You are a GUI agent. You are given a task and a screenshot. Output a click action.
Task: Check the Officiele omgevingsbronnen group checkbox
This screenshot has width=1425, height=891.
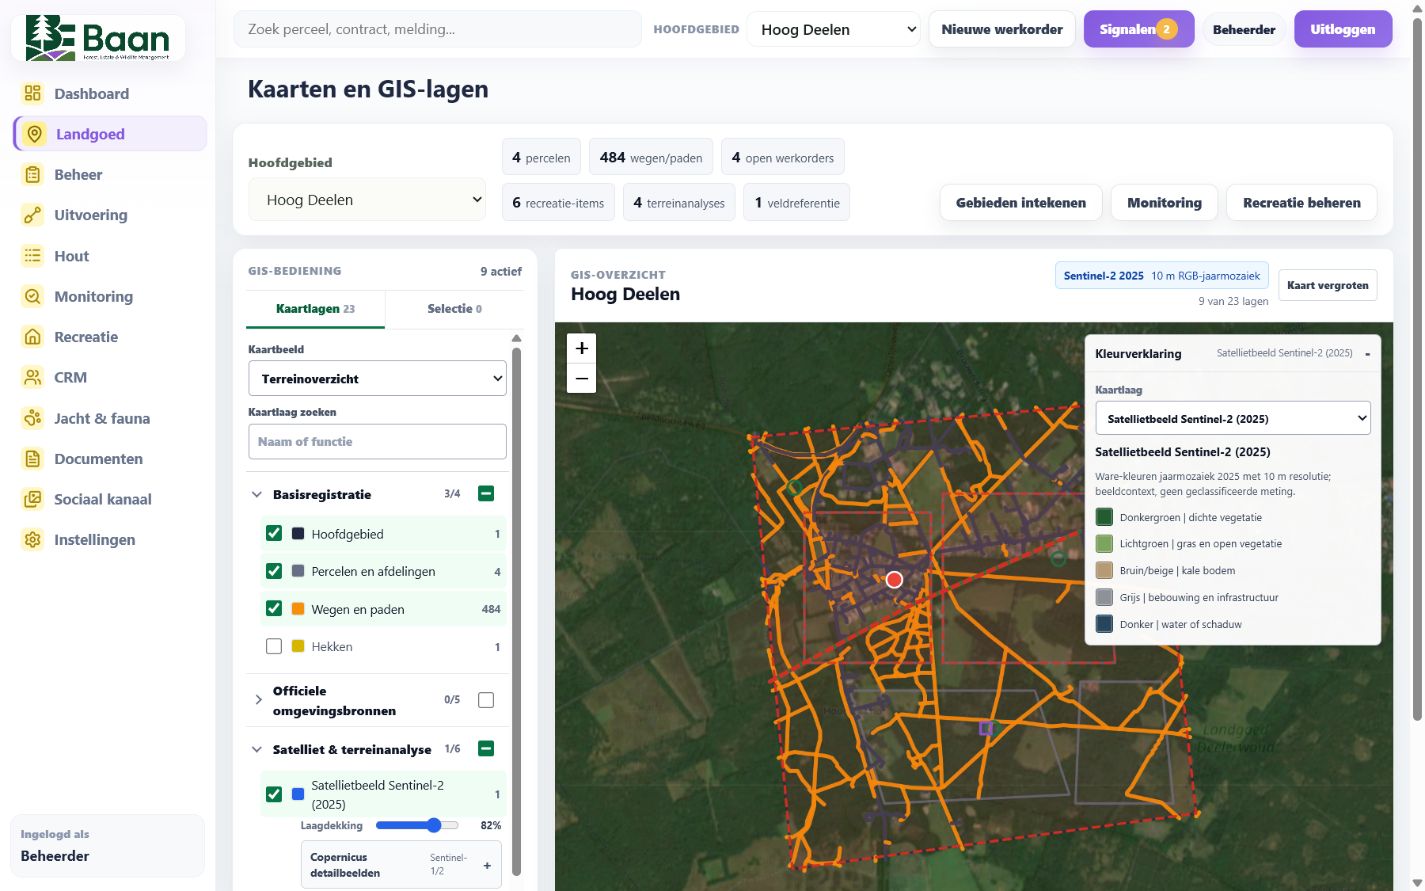pos(486,700)
